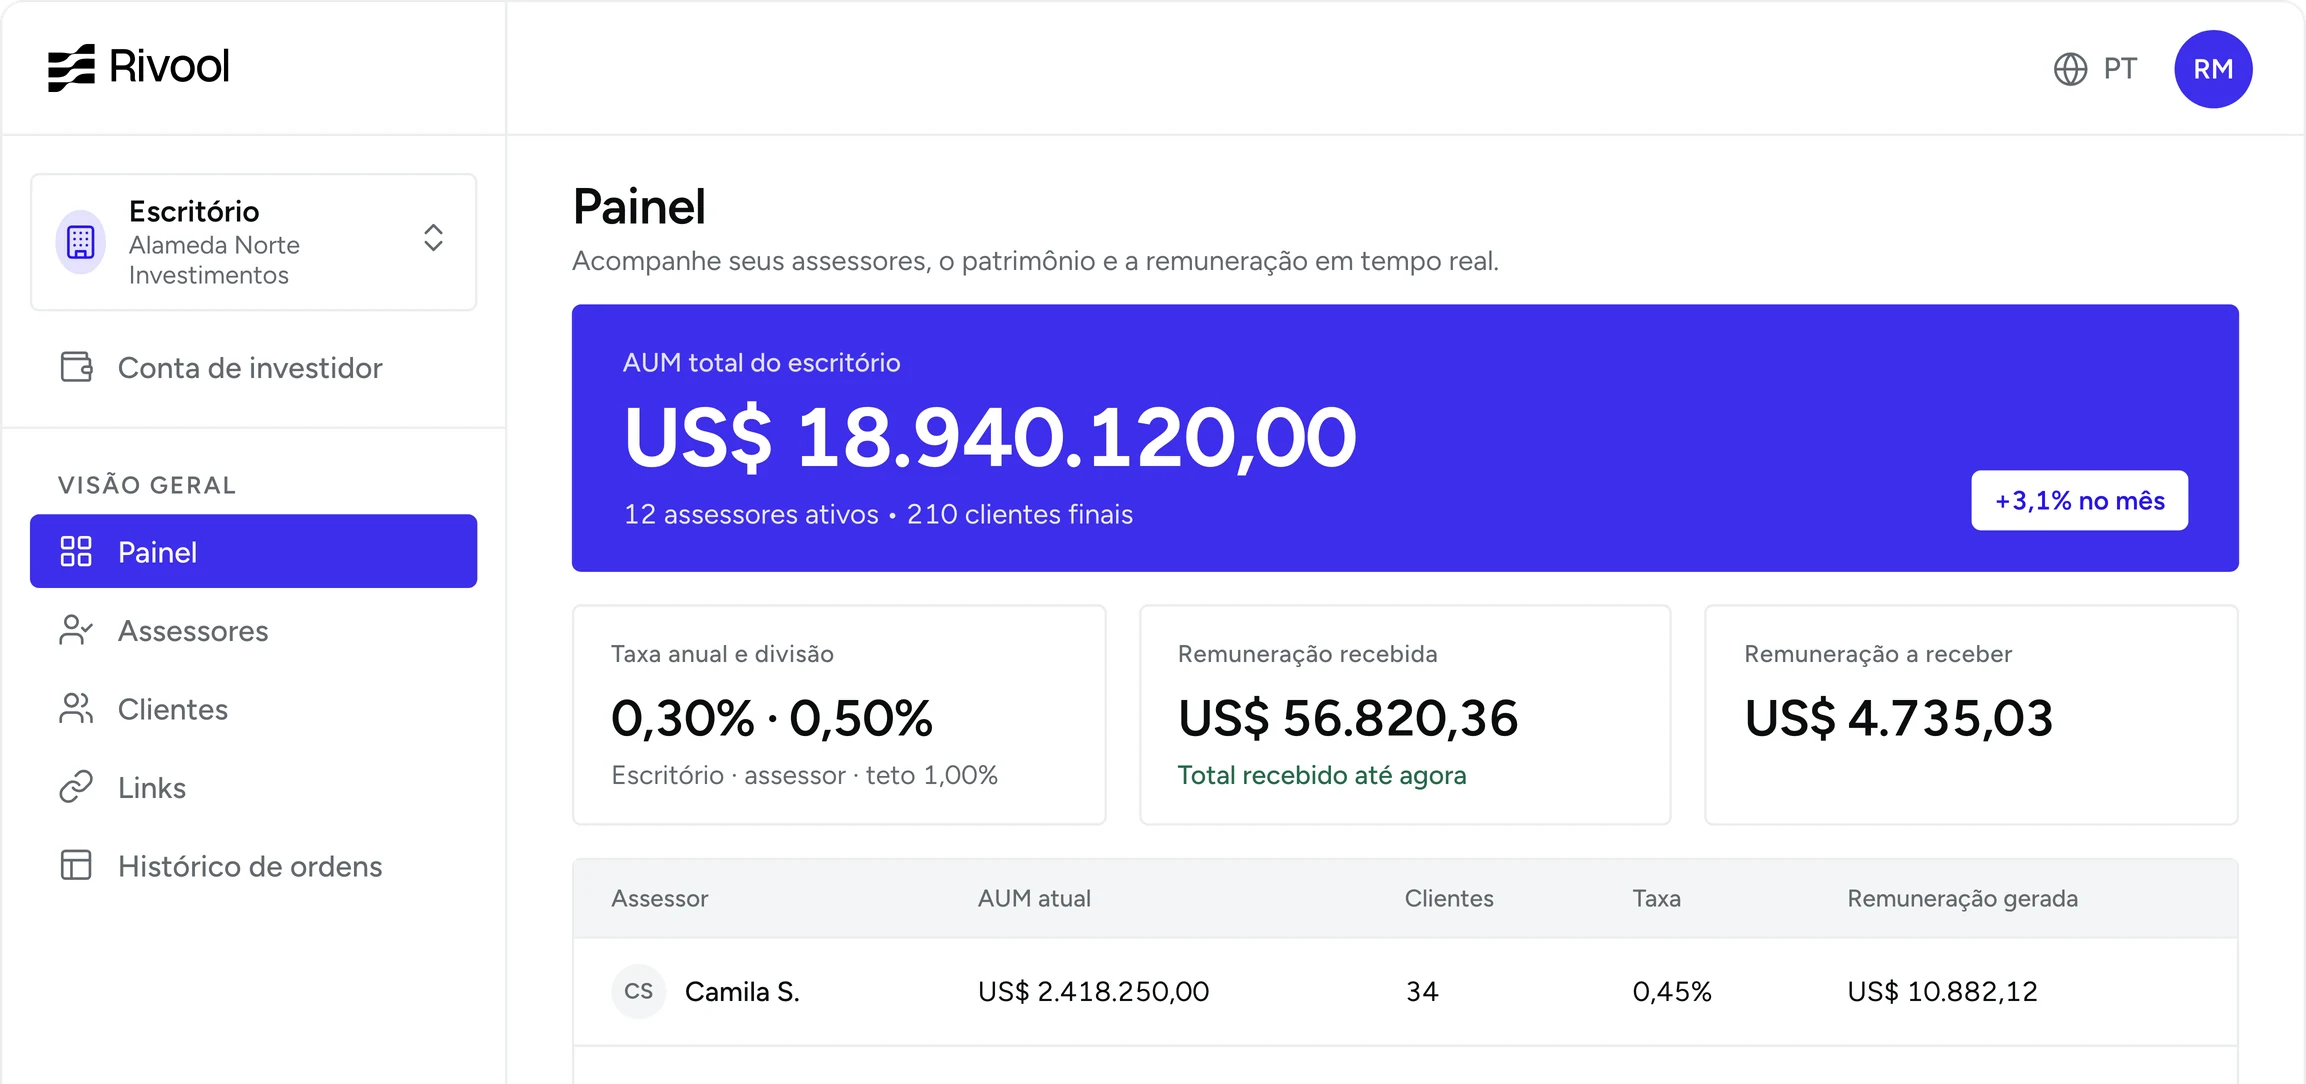Click the US$ 10.882,12 cell
Viewport: 2306px width, 1084px height.
1942,992
